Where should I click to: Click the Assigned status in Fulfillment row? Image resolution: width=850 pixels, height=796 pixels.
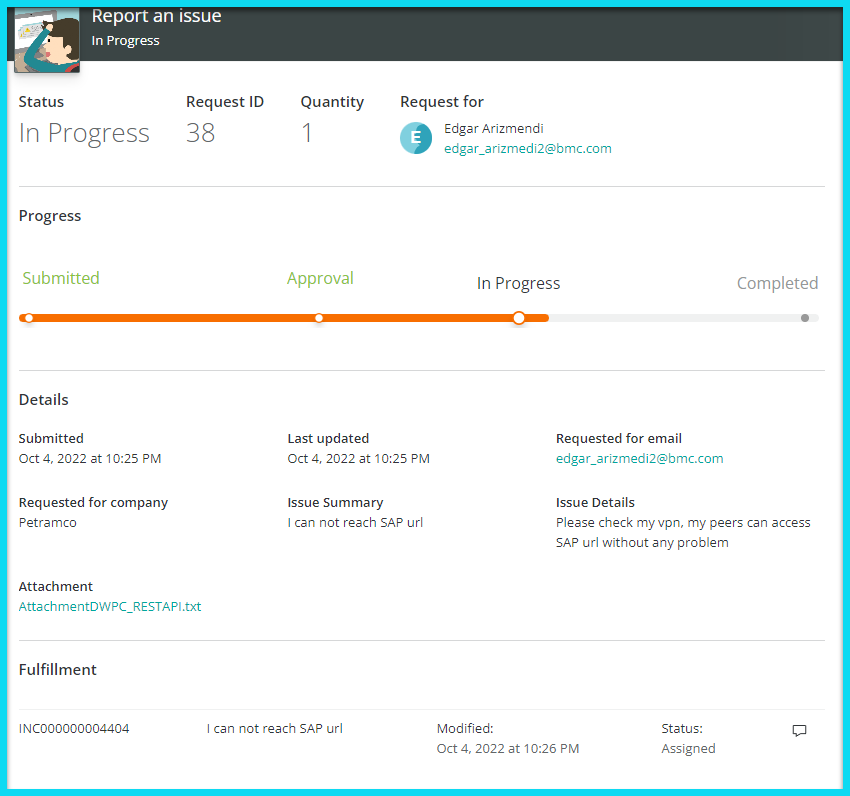(x=688, y=749)
